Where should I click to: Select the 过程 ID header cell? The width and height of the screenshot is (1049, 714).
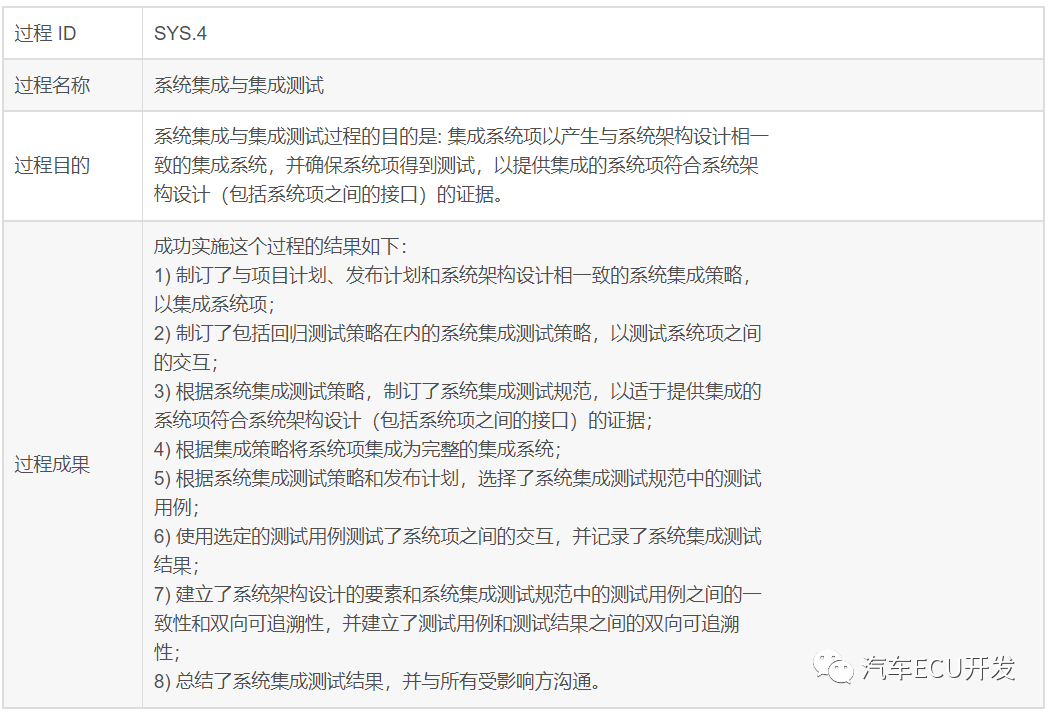[45, 33]
